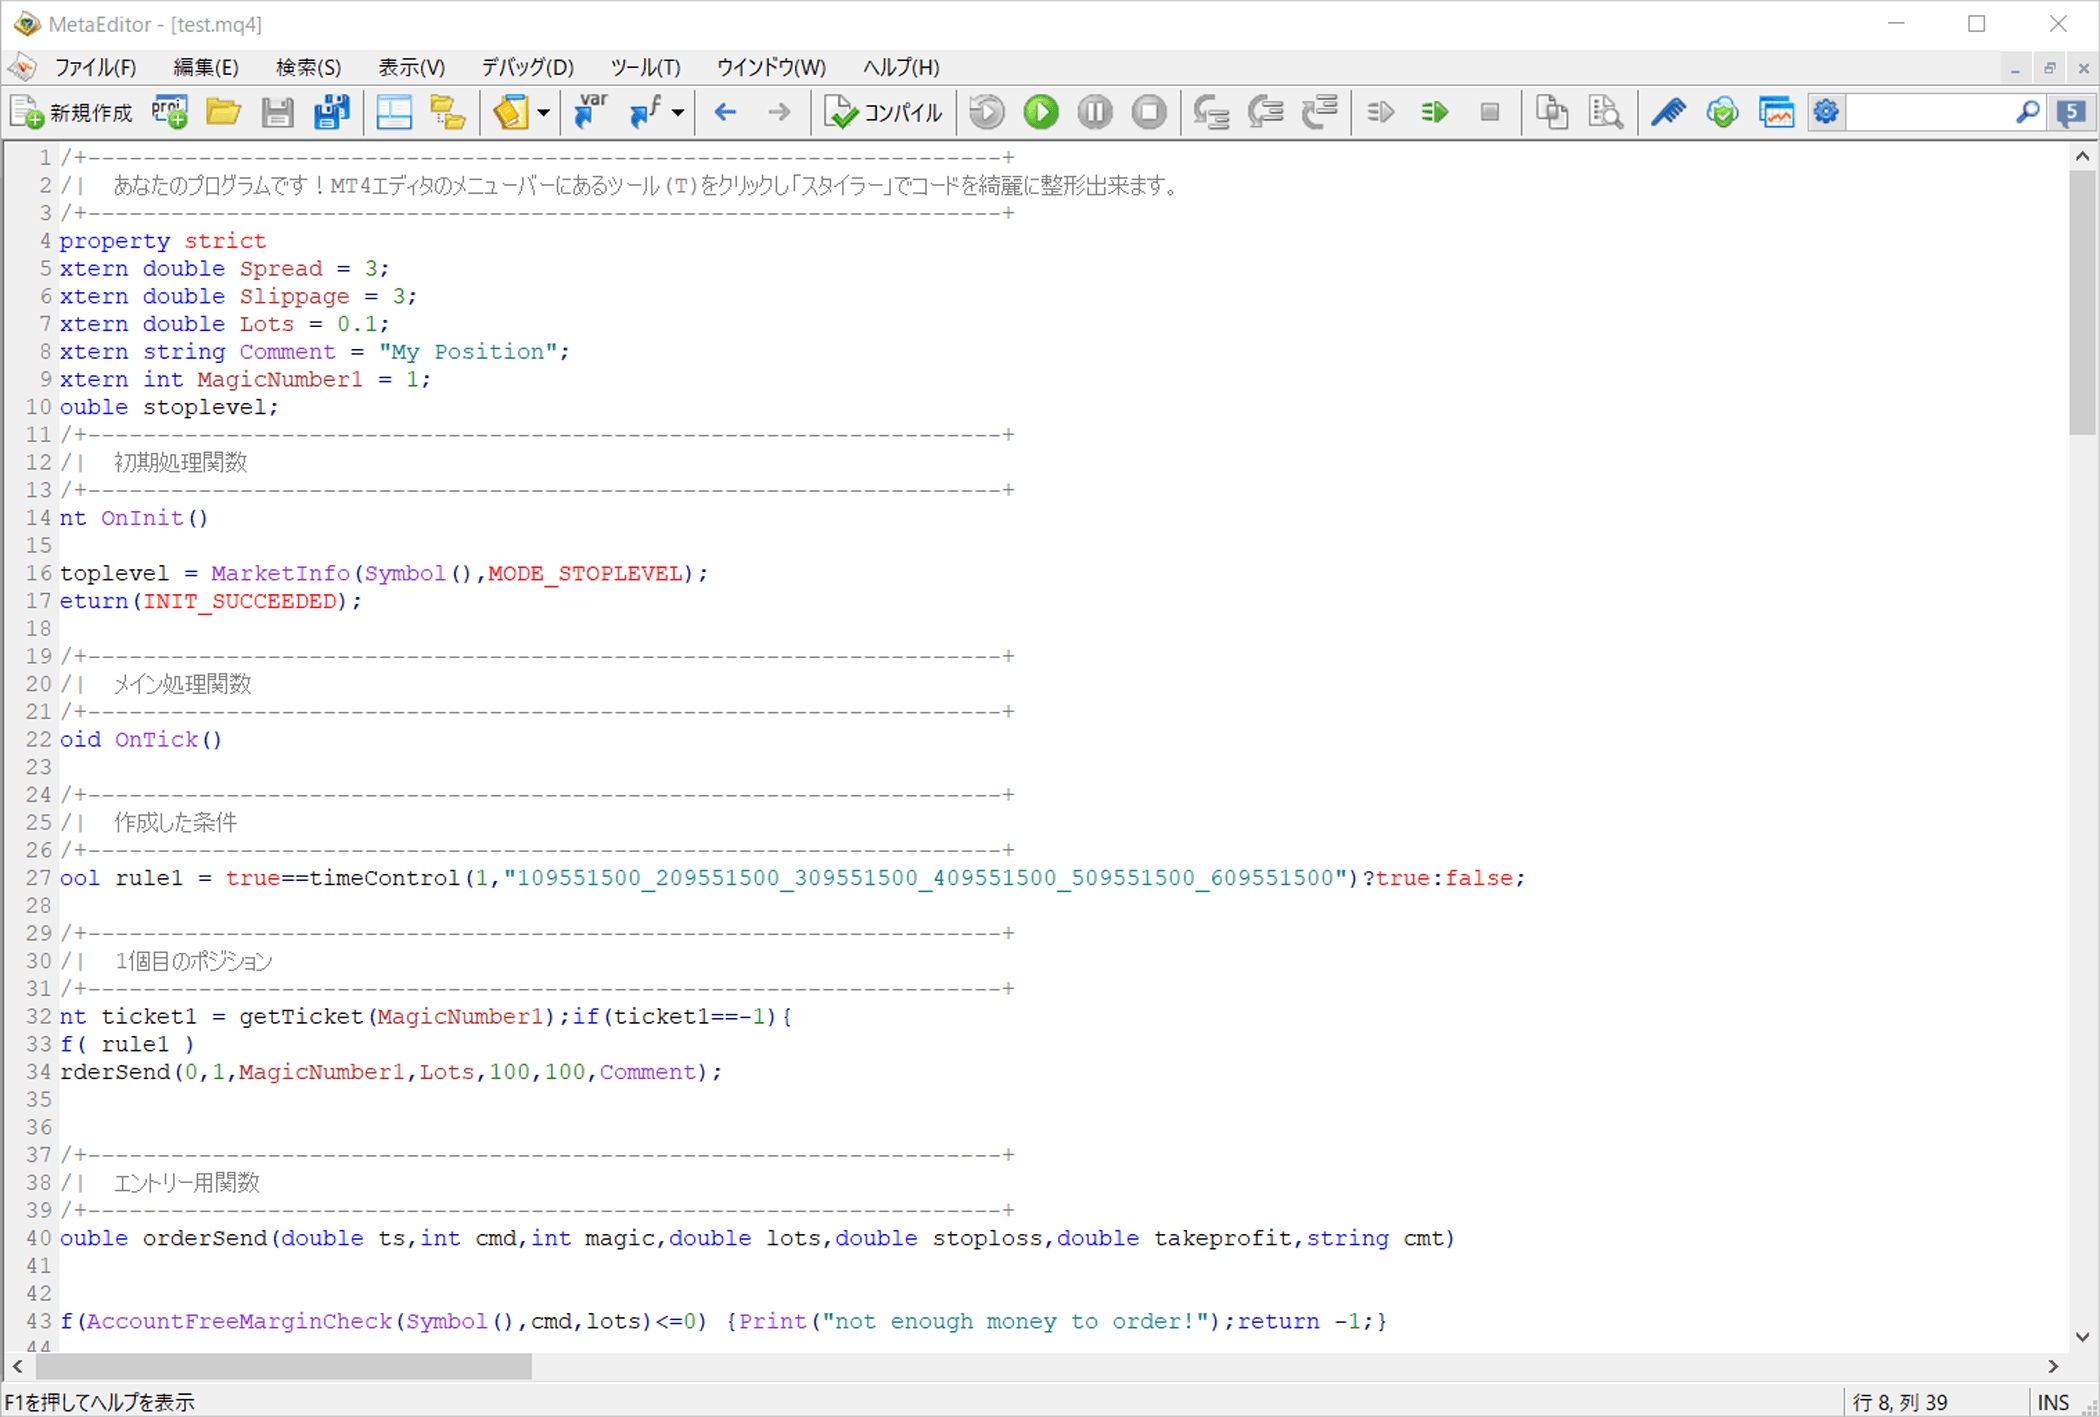Apply the Styler to format the code
The height and width of the screenshot is (1417, 2100).
(x=1668, y=112)
